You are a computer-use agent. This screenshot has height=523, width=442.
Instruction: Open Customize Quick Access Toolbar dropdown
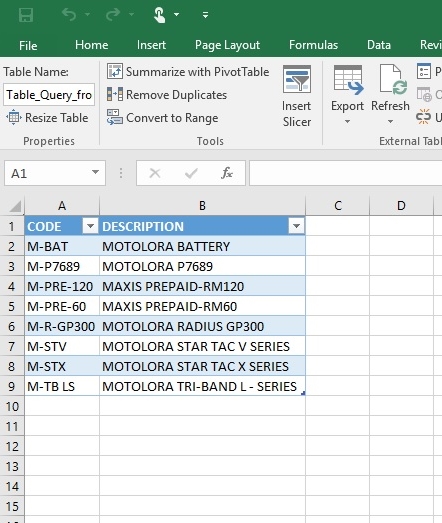pyautogui.click(x=205, y=15)
